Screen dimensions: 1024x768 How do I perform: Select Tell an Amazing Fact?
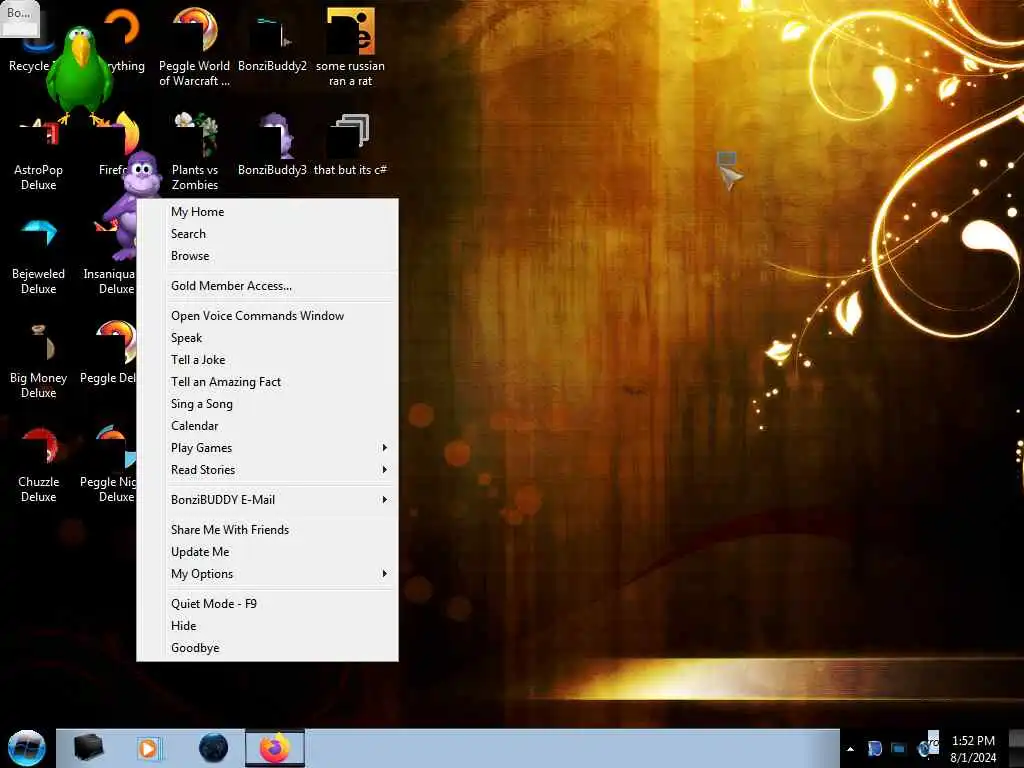pos(267,381)
